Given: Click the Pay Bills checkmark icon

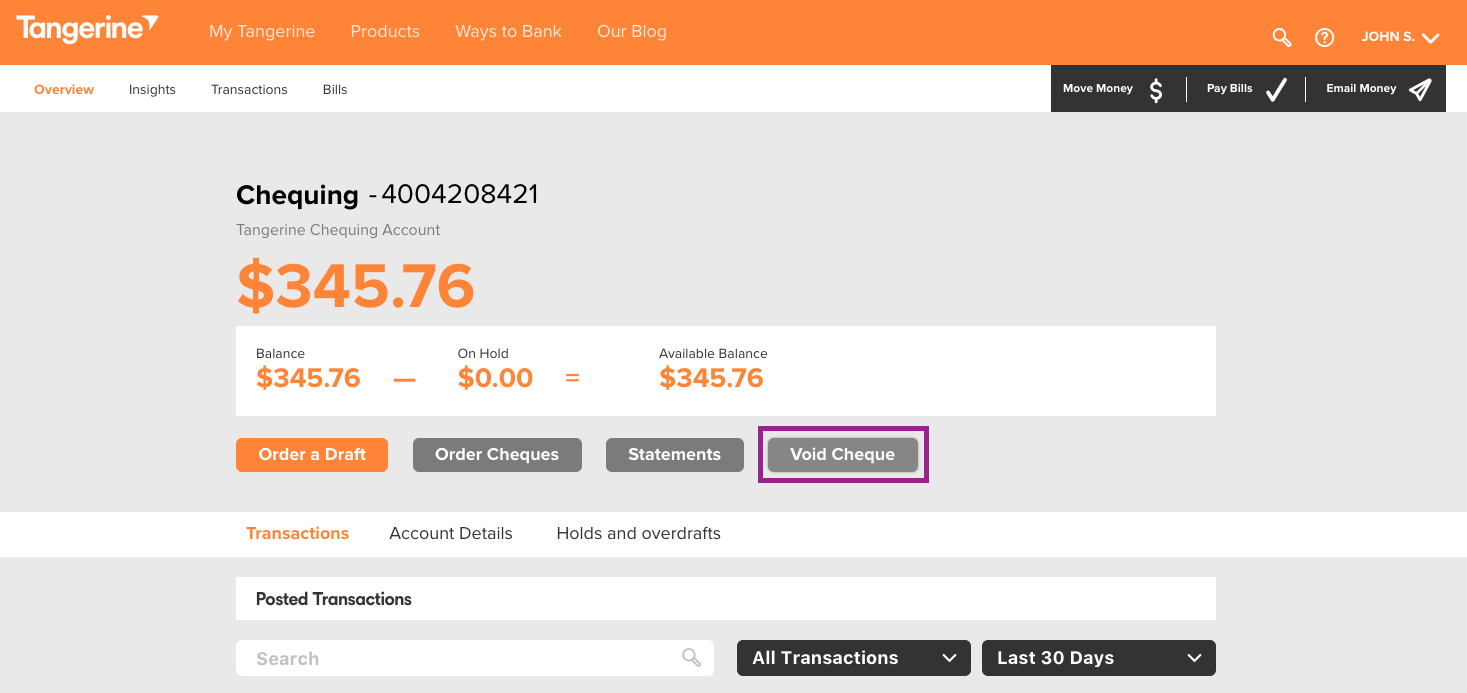Looking at the screenshot, I should tap(1276, 90).
